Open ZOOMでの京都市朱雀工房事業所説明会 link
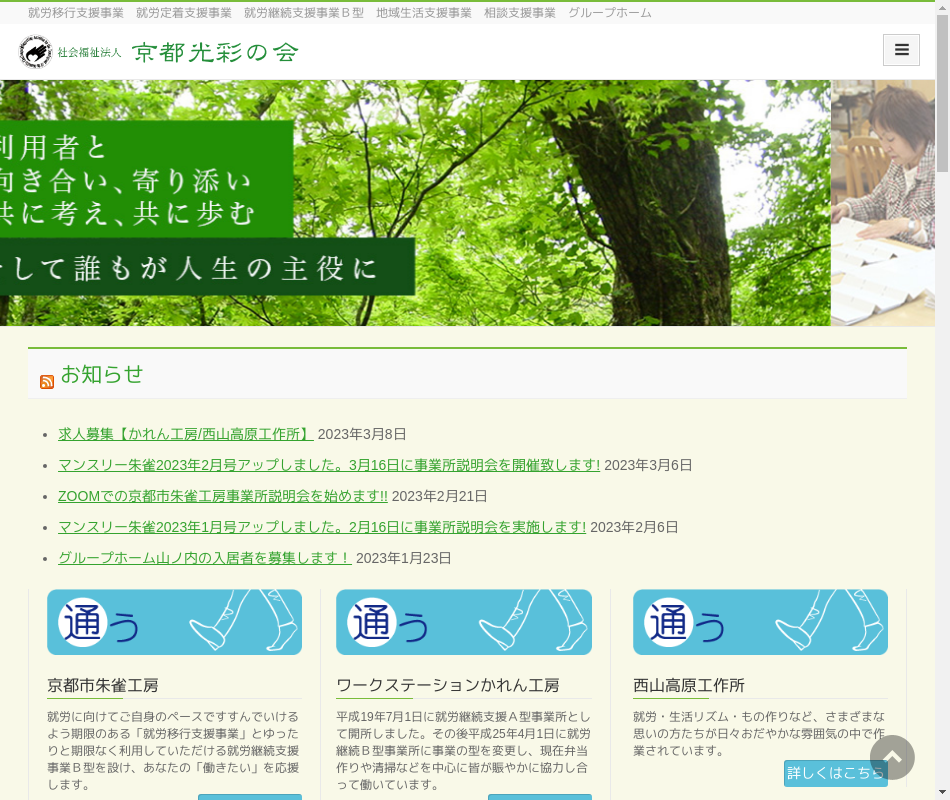Image resolution: width=950 pixels, height=800 pixels. coord(222,496)
